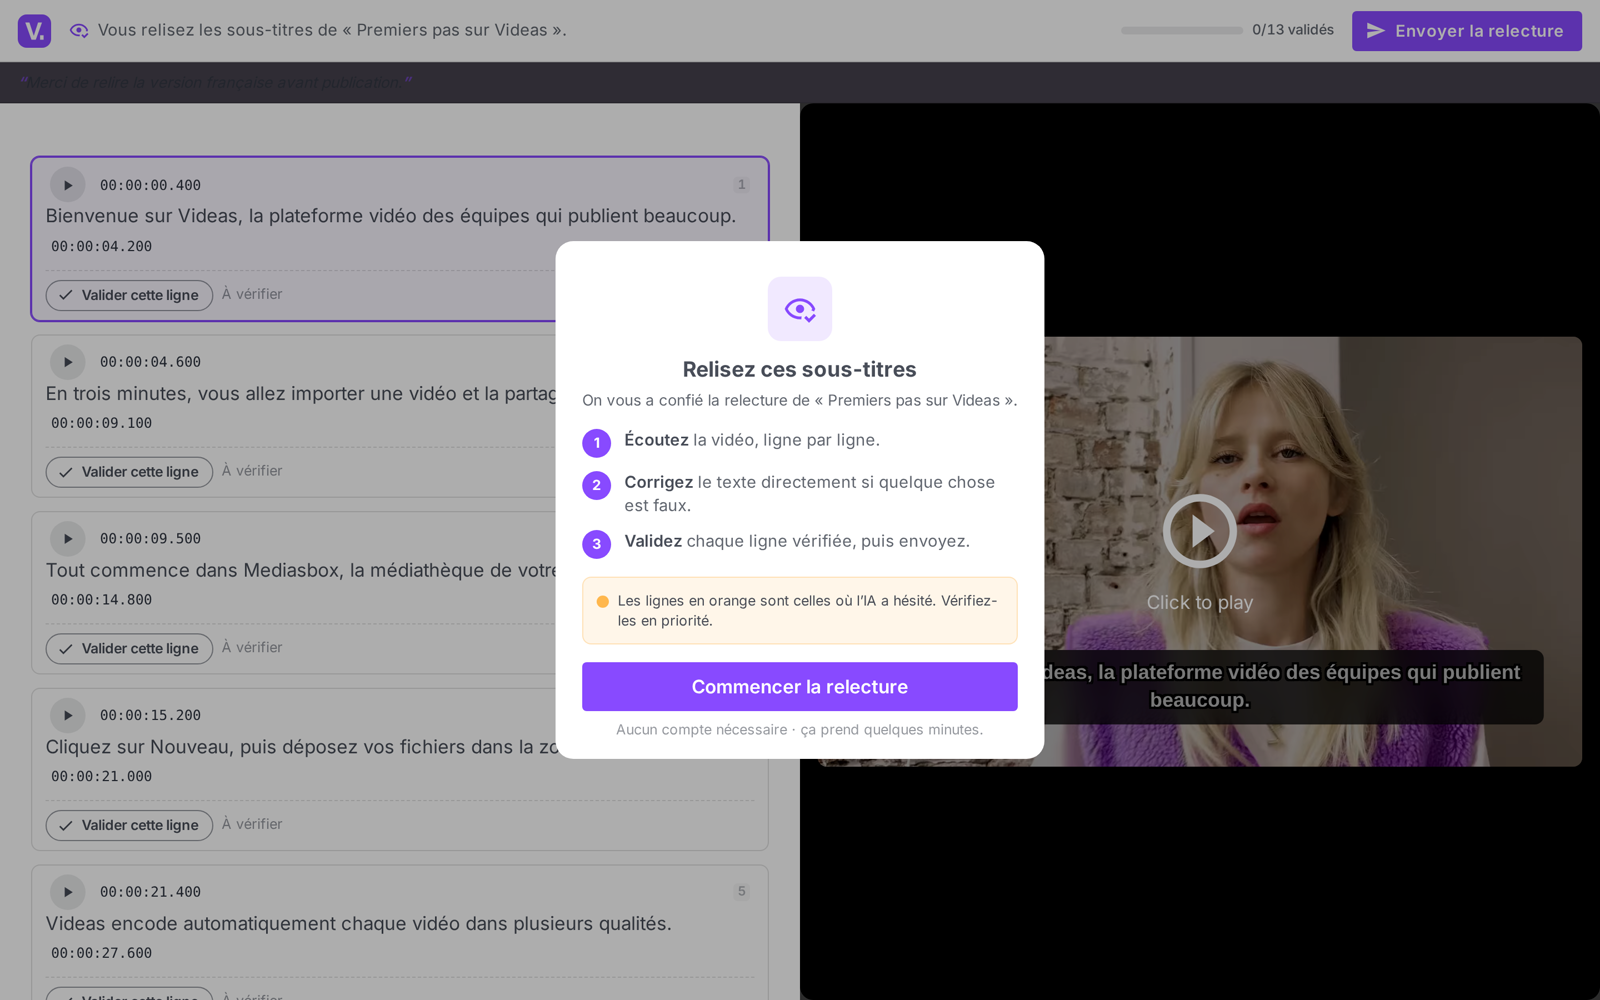Screen dimensions: 1600x1000
Task: Play subtitle line at 00:00:21.400
Action: [x=68, y=892]
